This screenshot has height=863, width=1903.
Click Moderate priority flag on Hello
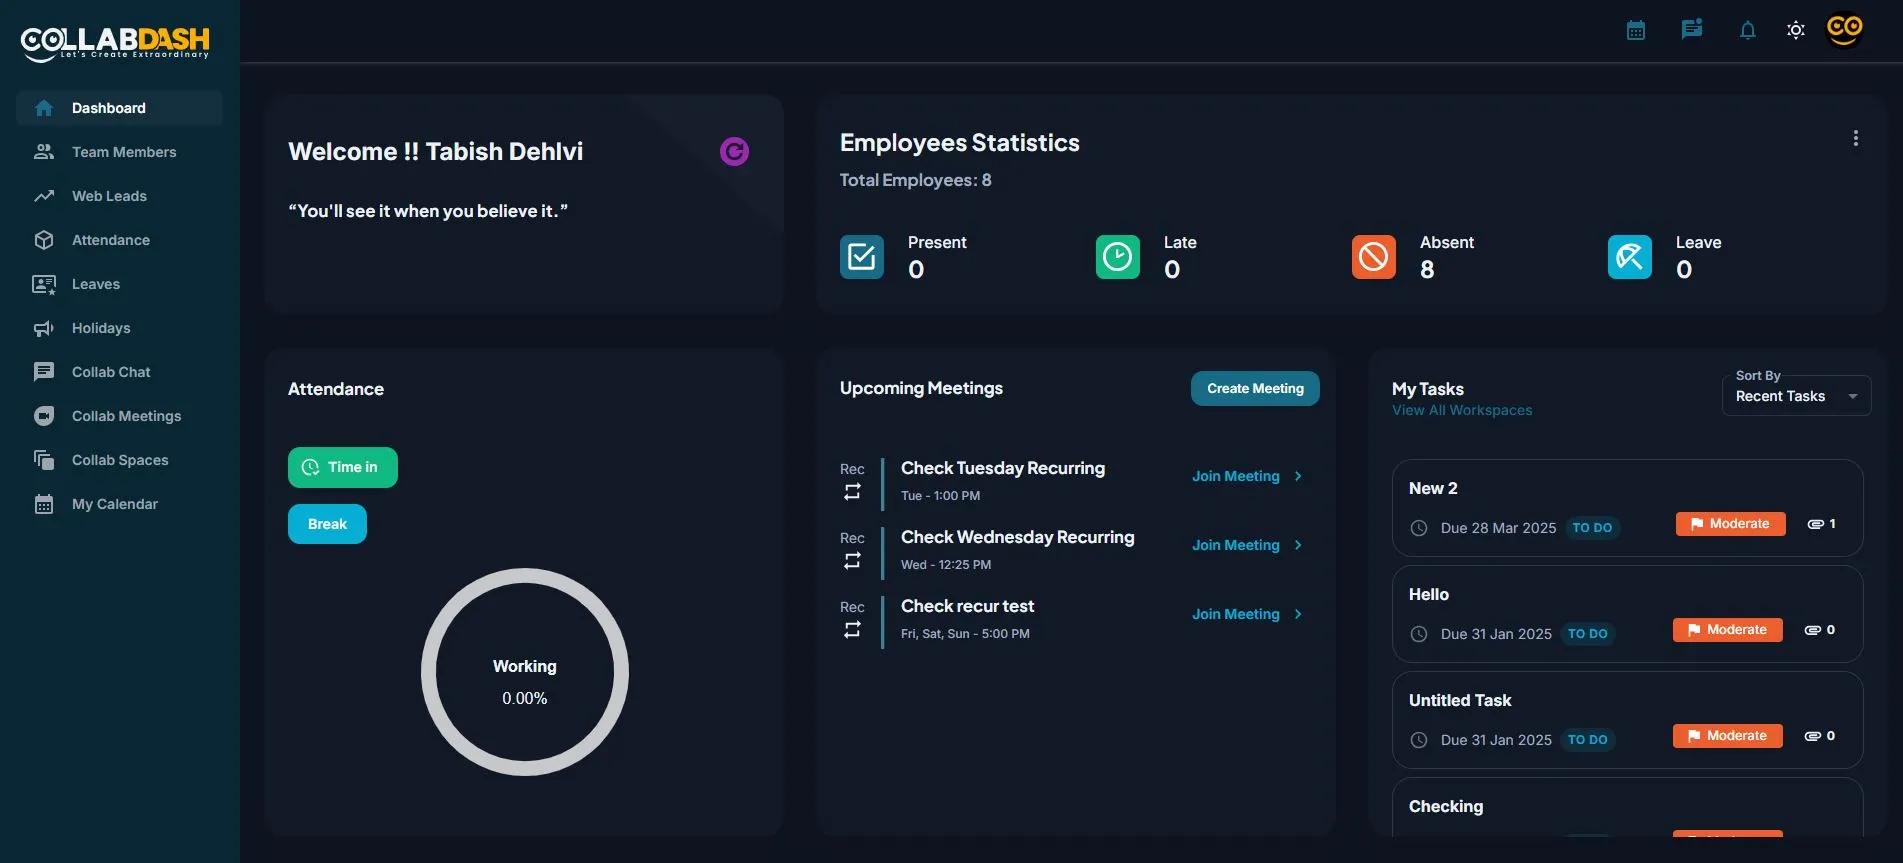(1728, 630)
